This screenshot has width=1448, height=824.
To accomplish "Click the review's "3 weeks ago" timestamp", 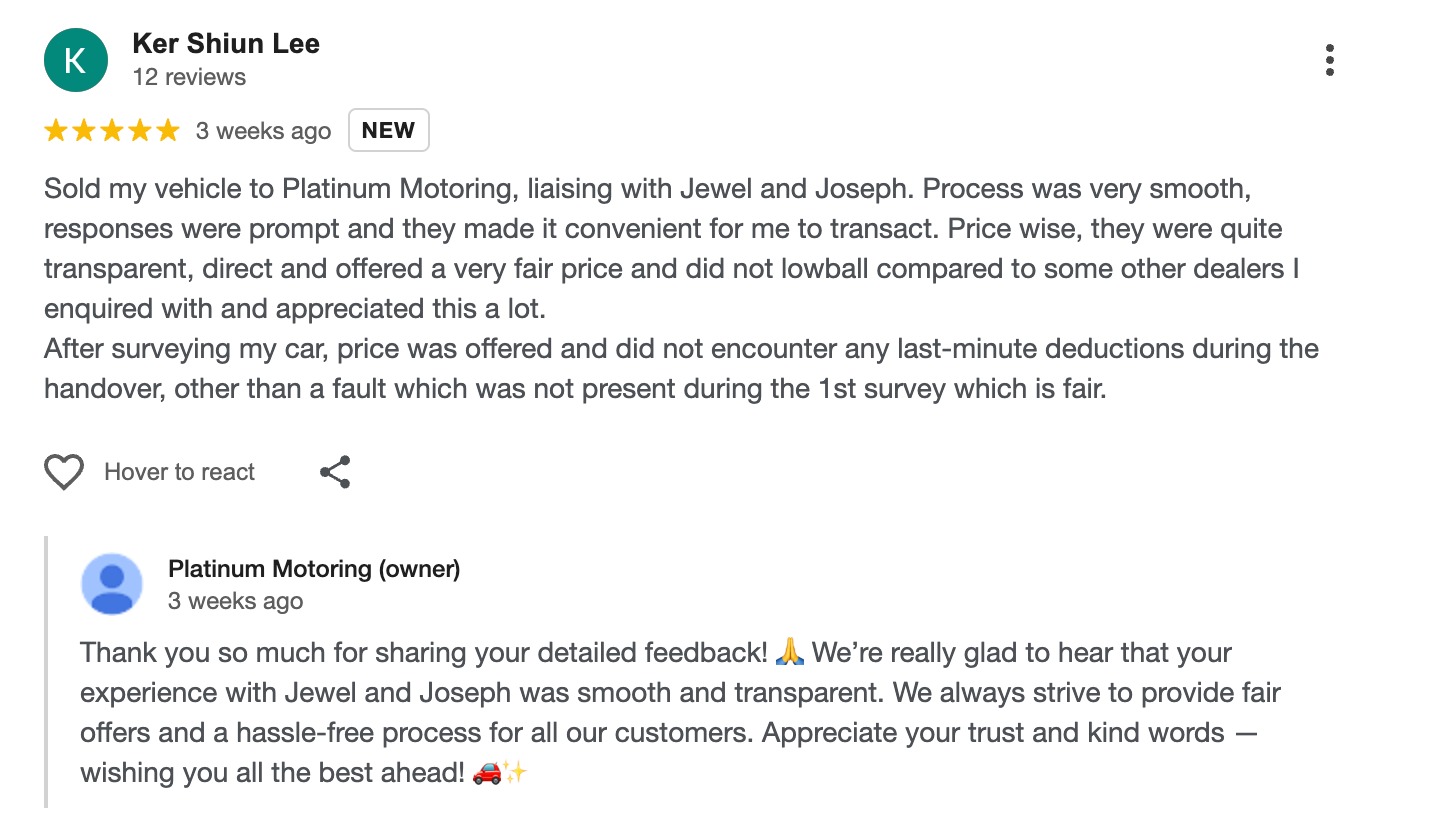I will 263,131.
